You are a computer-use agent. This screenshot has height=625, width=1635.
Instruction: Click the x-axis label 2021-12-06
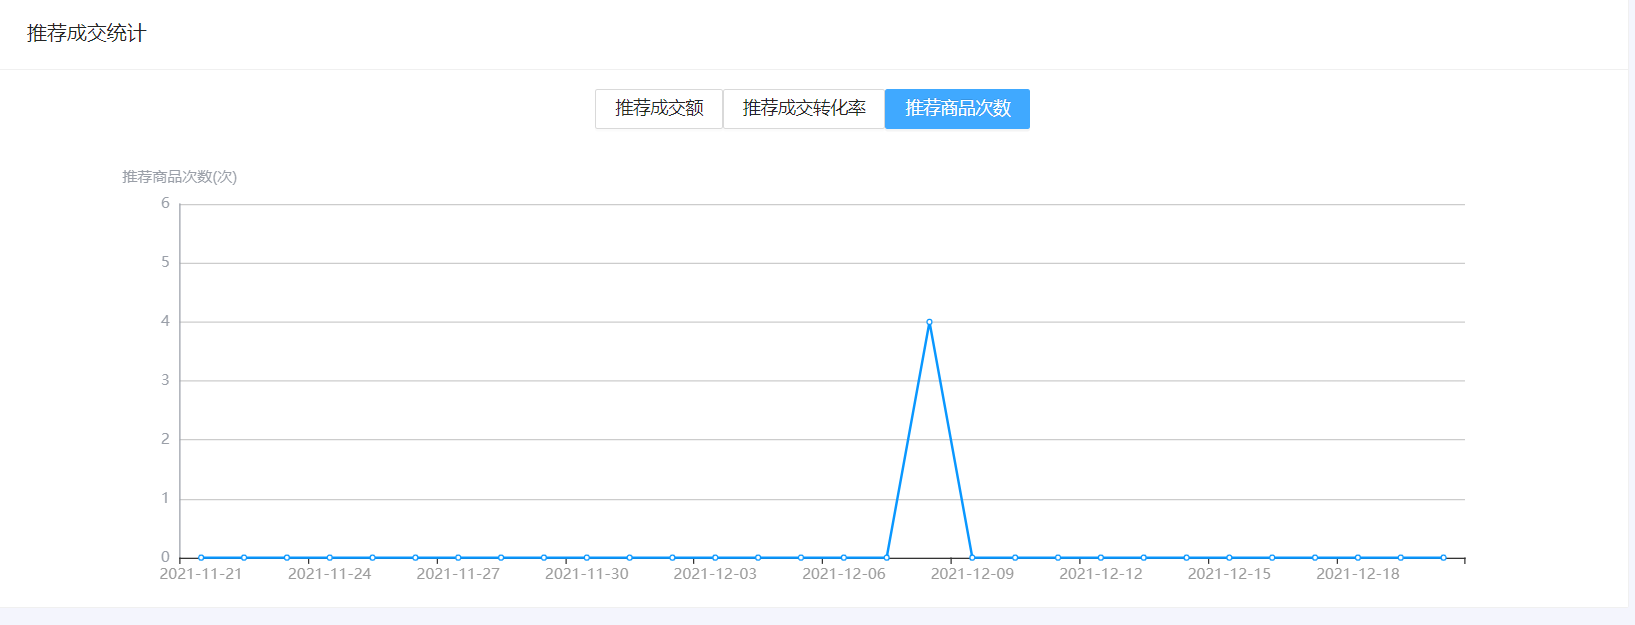pos(843,574)
